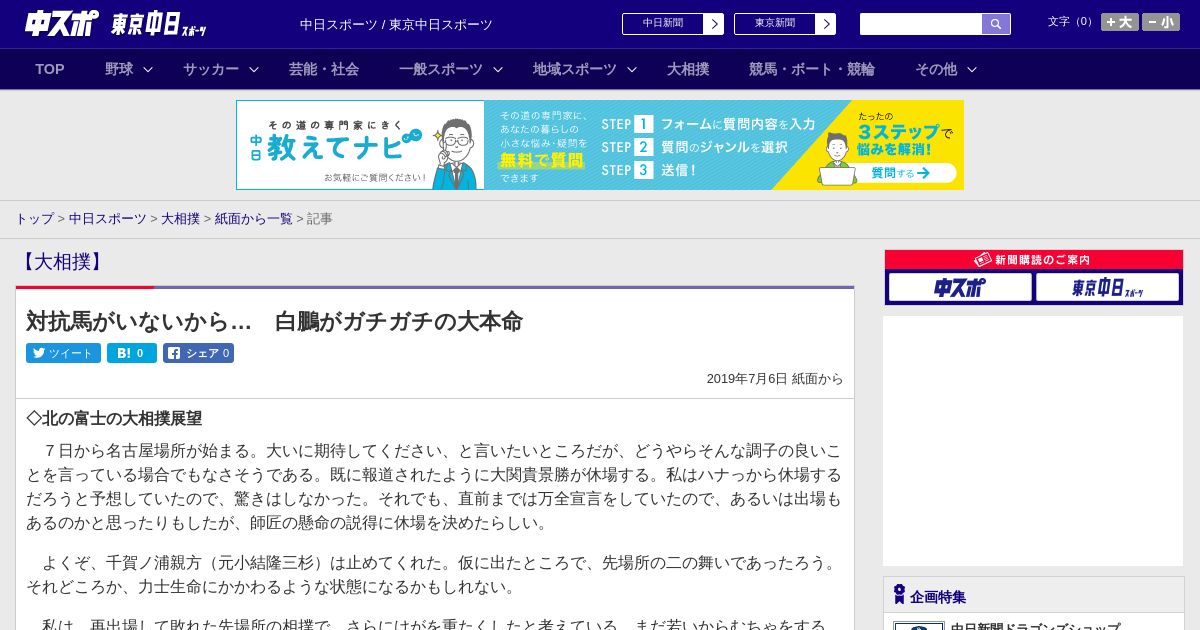The width and height of the screenshot is (1200, 630).
Task: Open the 地域スポーツ navigation menu
Action: (x=575, y=69)
